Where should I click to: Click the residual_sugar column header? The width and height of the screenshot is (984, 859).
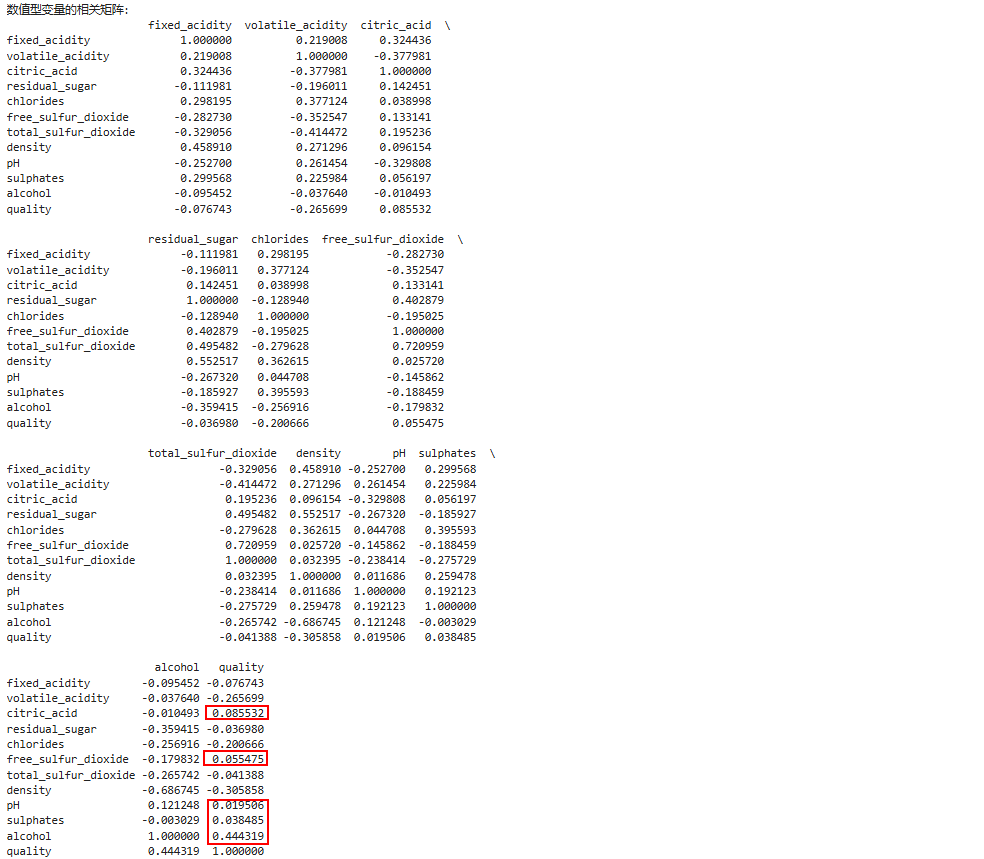click(x=193, y=239)
